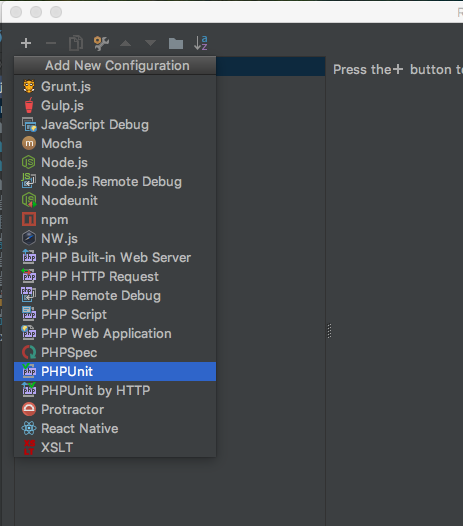Select PHPUnit from the configuration list
This screenshot has height=526, width=463.
(x=115, y=371)
